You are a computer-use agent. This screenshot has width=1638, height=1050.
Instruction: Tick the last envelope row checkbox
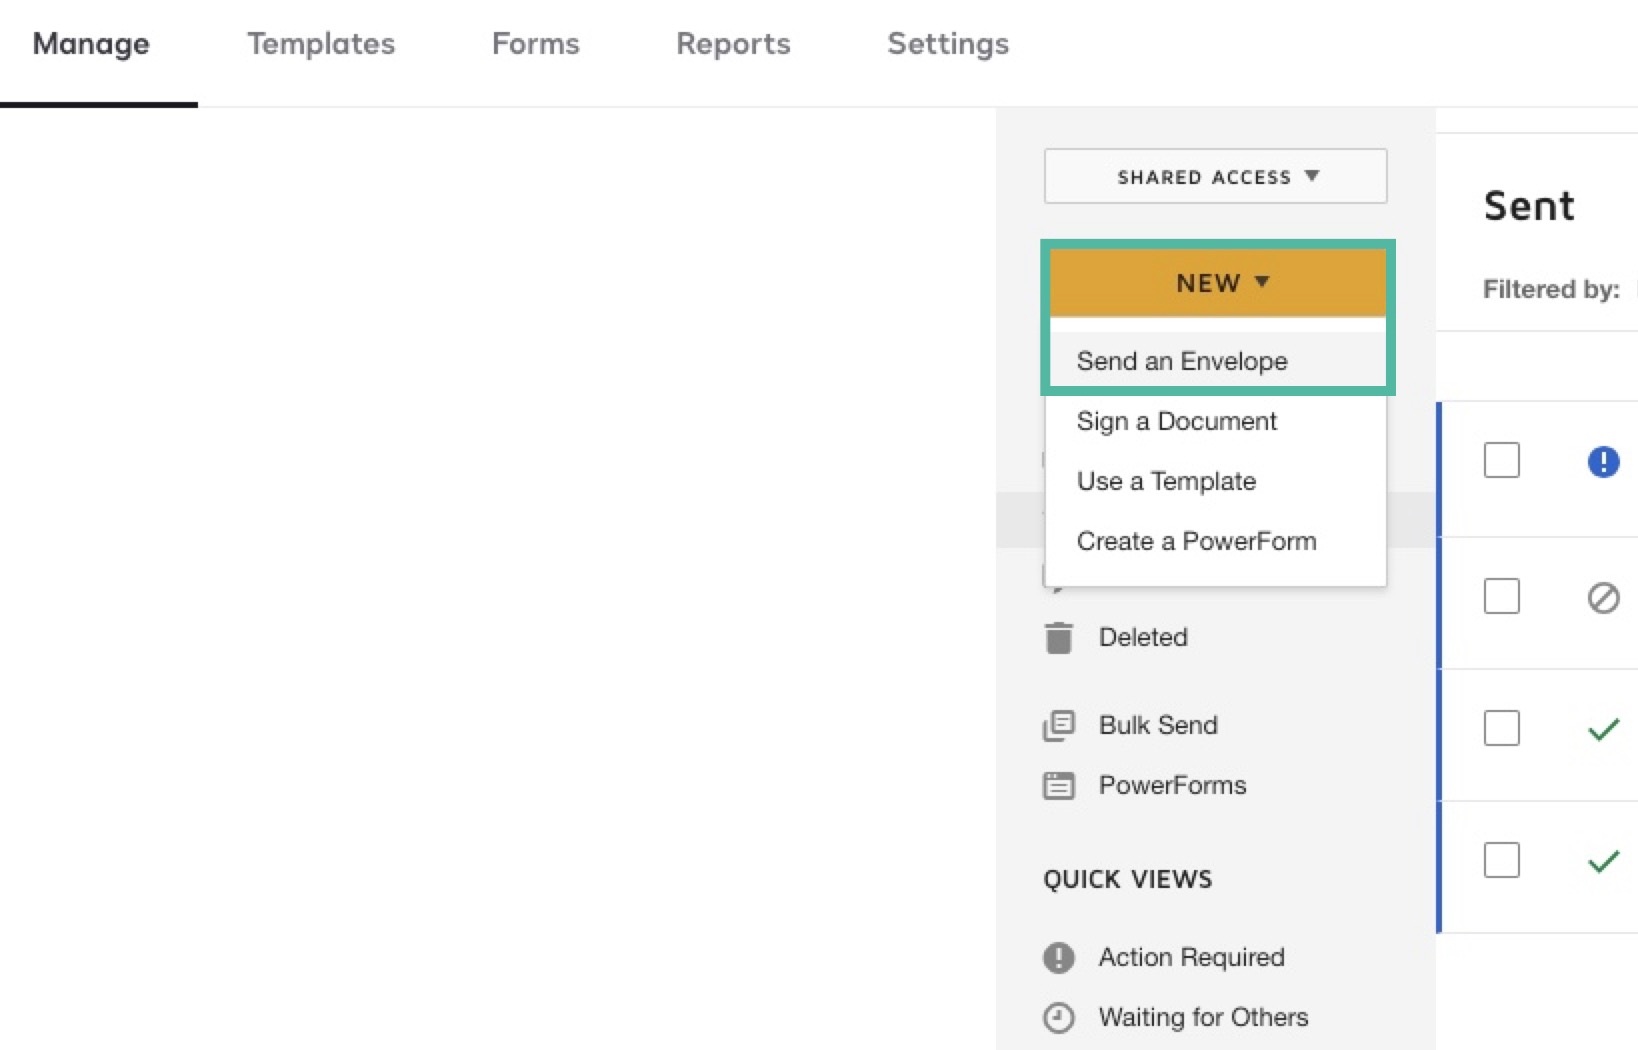(1501, 860)
